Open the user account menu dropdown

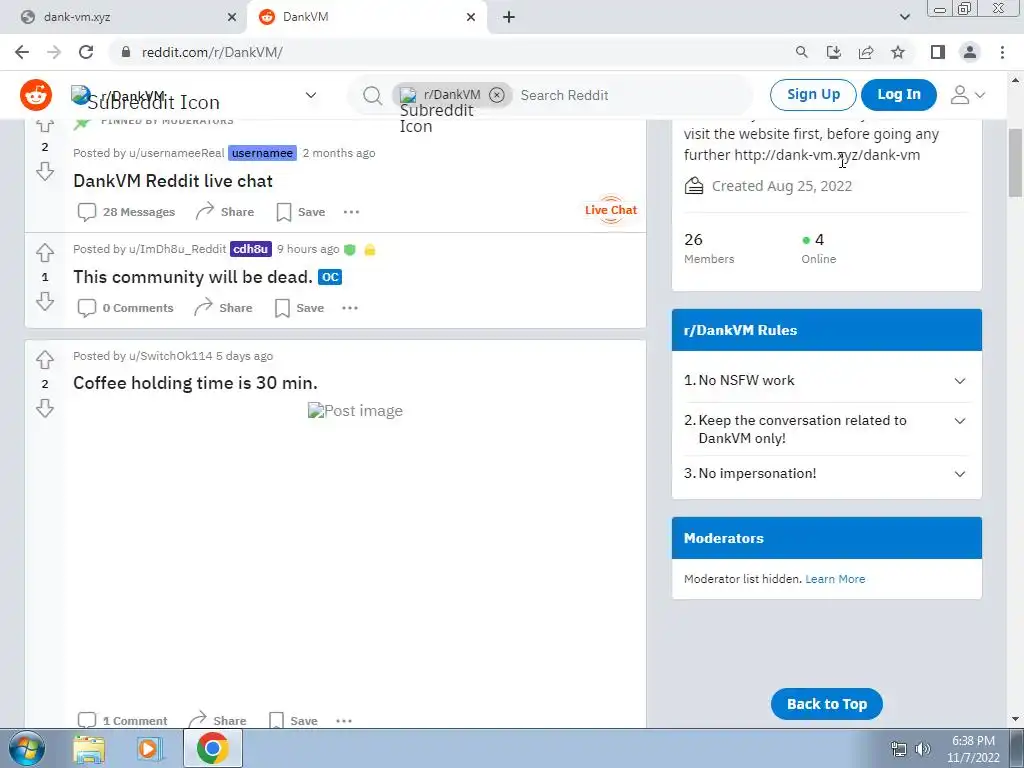[x=967, y=95]
